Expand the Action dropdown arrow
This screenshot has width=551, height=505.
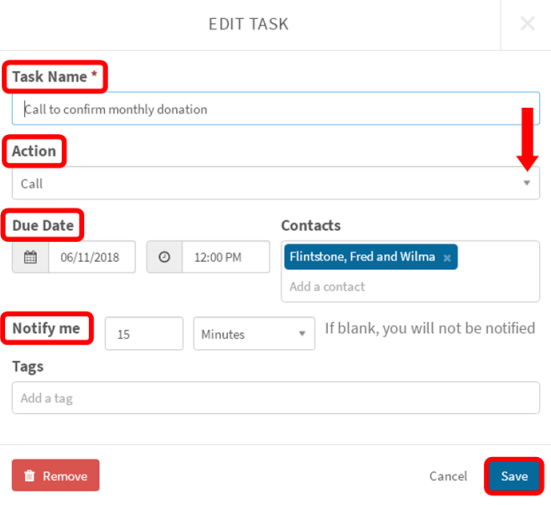pyautogui.click(x=526, y=183)
